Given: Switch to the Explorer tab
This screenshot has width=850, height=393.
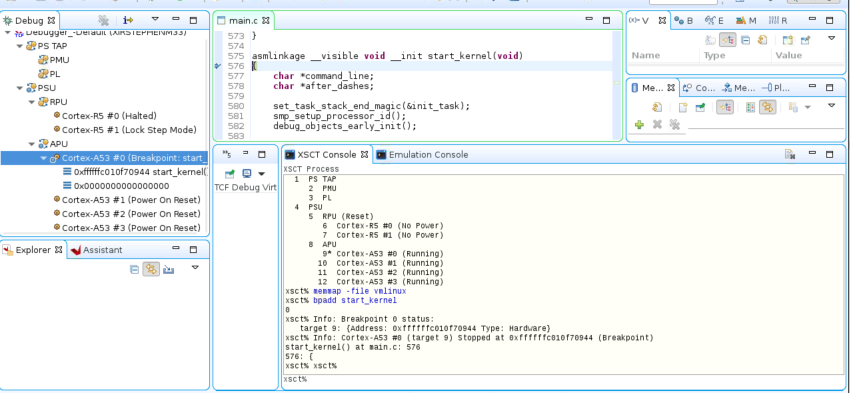Looking at the screenshot, I should [x=33, y=250].
